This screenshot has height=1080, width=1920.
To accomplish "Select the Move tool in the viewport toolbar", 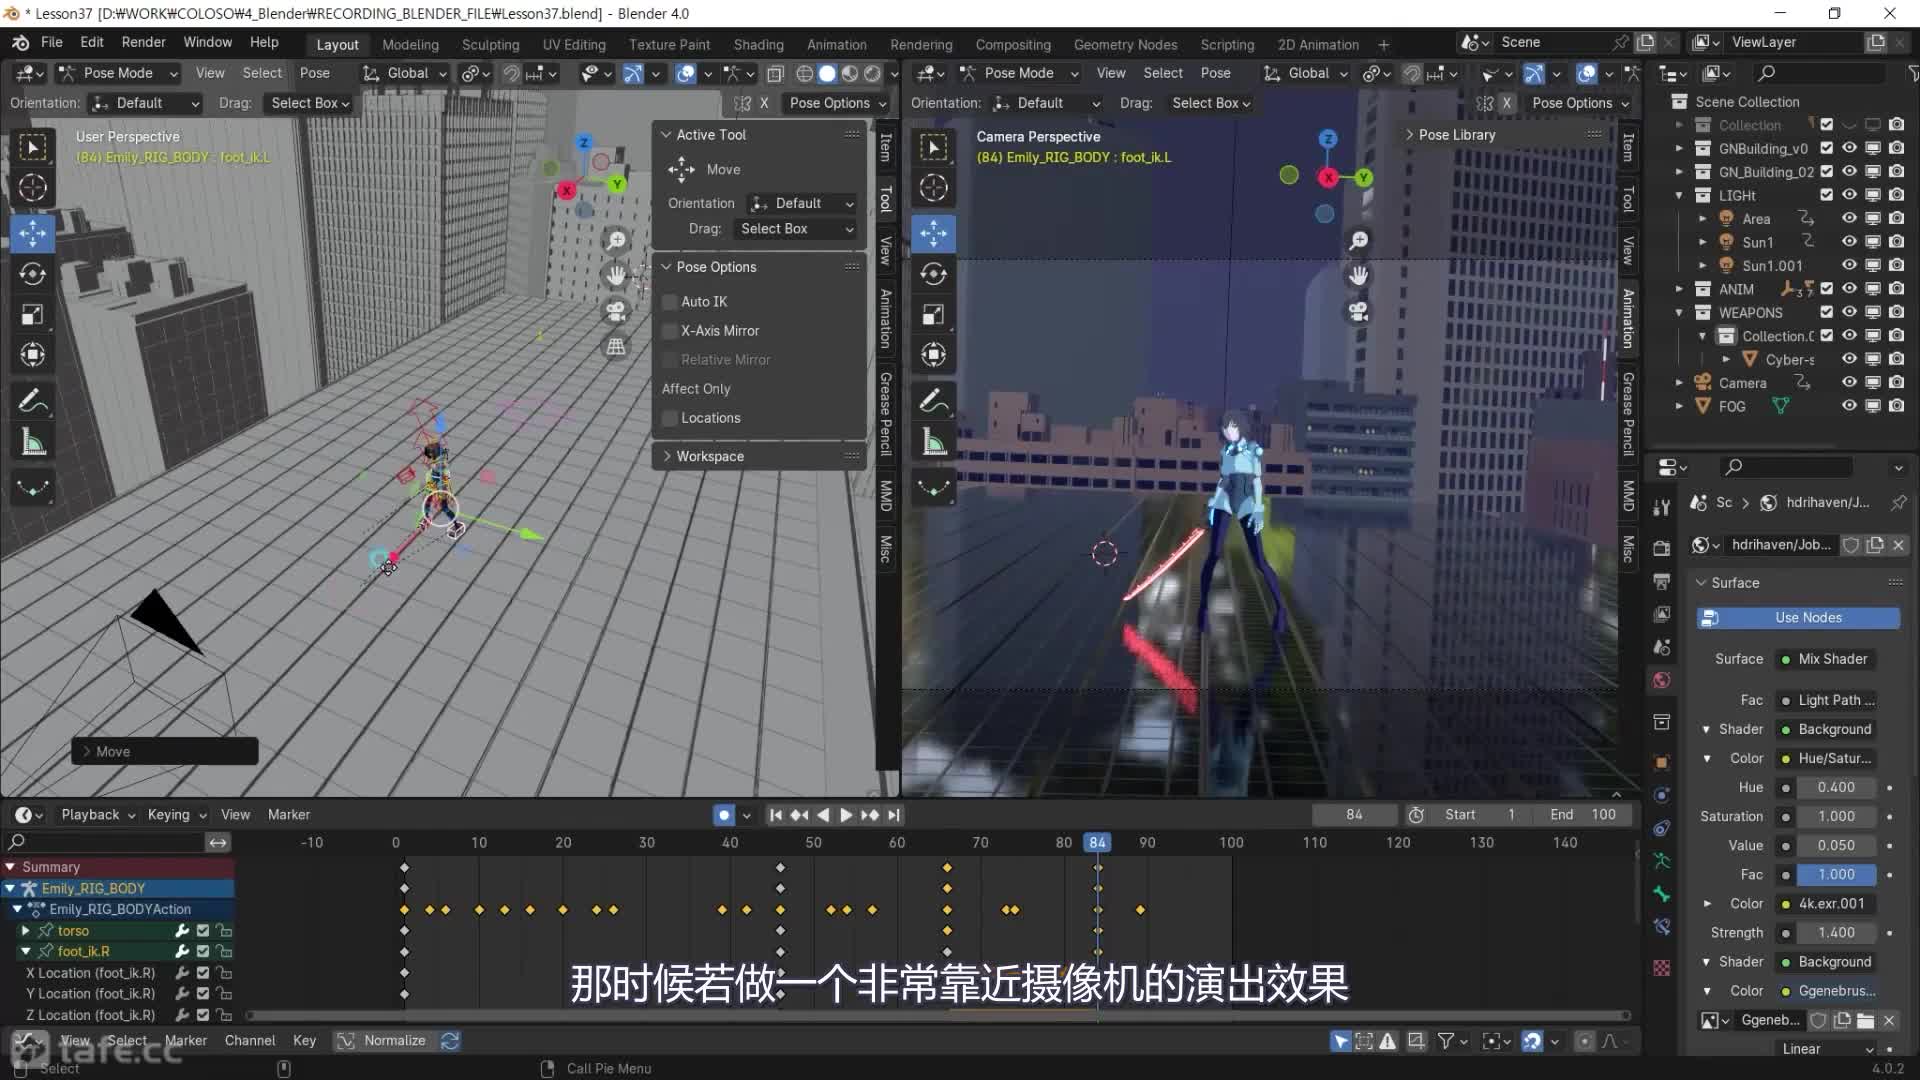I will coord(33,233).
